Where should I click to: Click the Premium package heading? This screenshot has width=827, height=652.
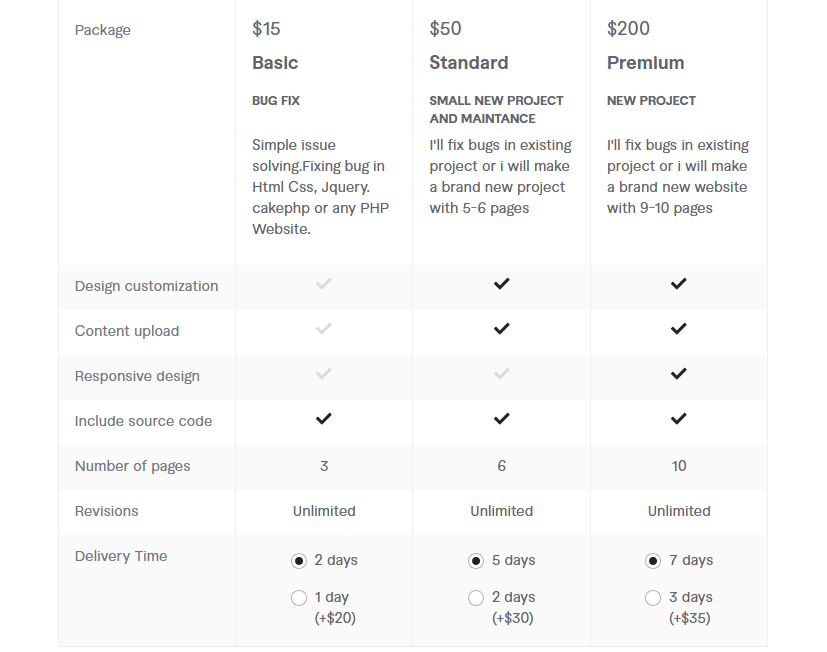tap(645, 63)
